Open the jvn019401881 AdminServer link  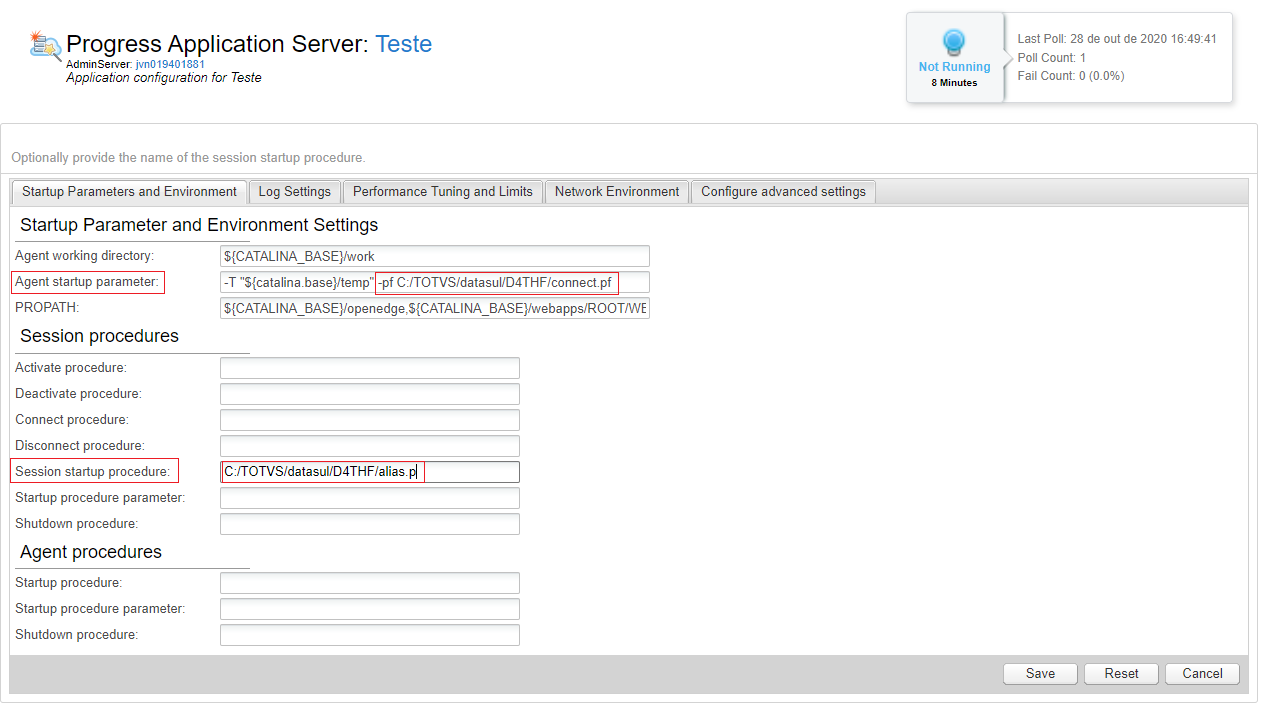[170, 64]
